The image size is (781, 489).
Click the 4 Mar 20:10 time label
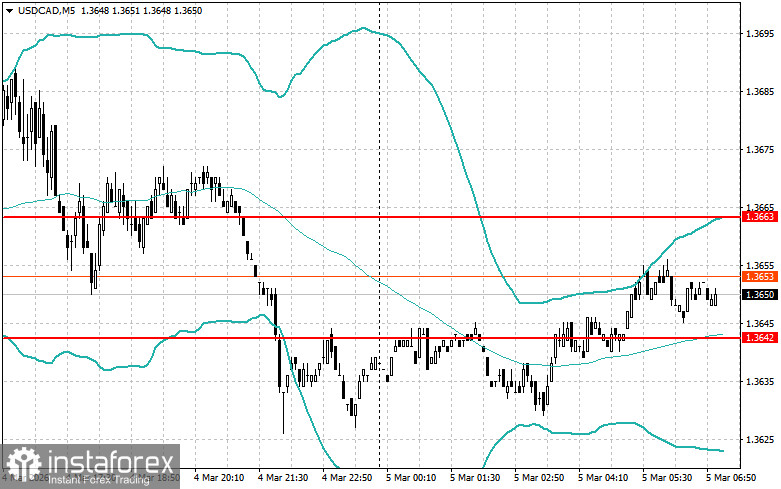click(x=219, y=478)
